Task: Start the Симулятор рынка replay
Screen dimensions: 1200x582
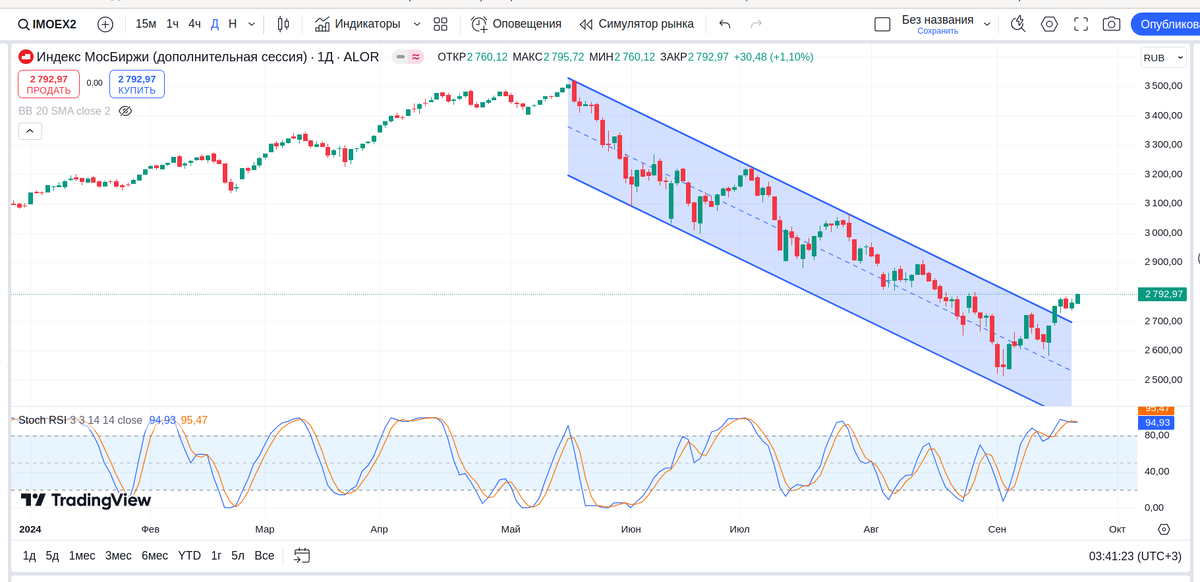Action: click(637, 23)
